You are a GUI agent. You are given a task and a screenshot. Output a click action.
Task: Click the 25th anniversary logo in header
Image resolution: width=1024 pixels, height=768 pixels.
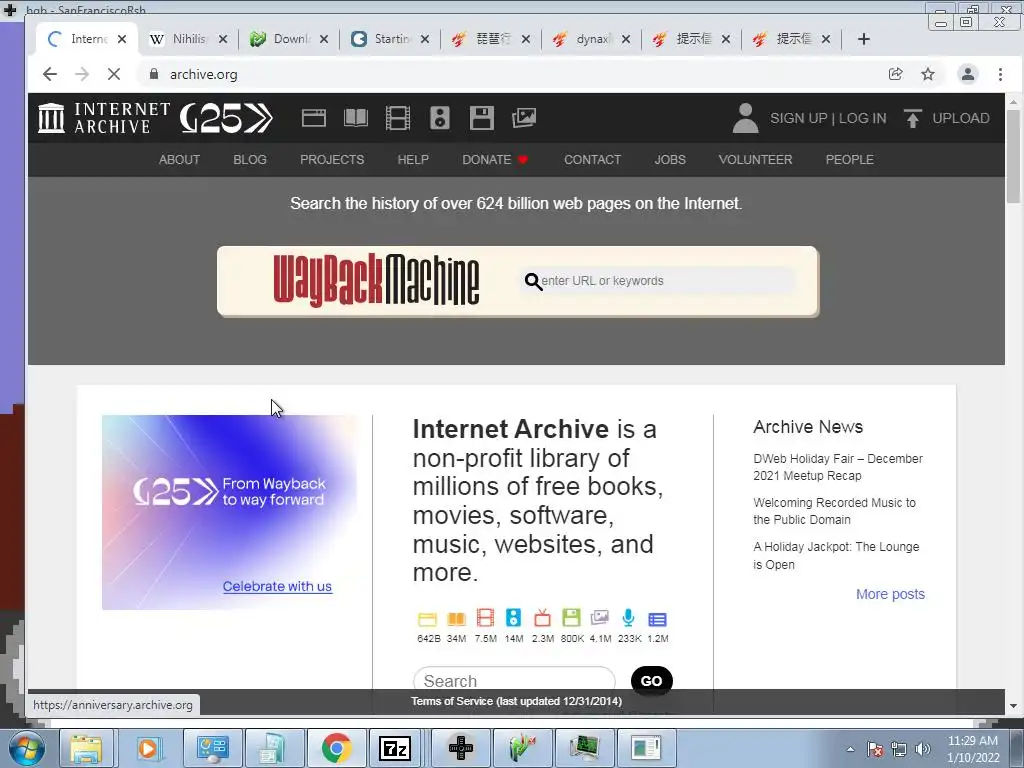[x=226, y=118]
